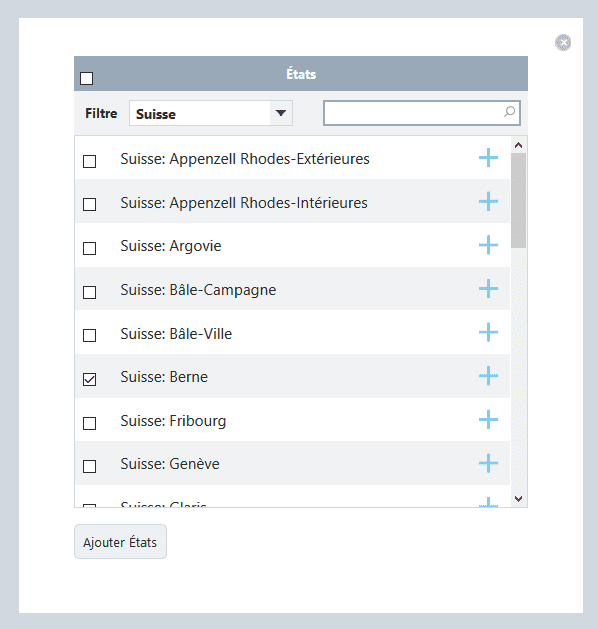598x629 pixels.
Task: Uncheck the Suisse: Berne checkbox
Action: click(x=89, y=379)
